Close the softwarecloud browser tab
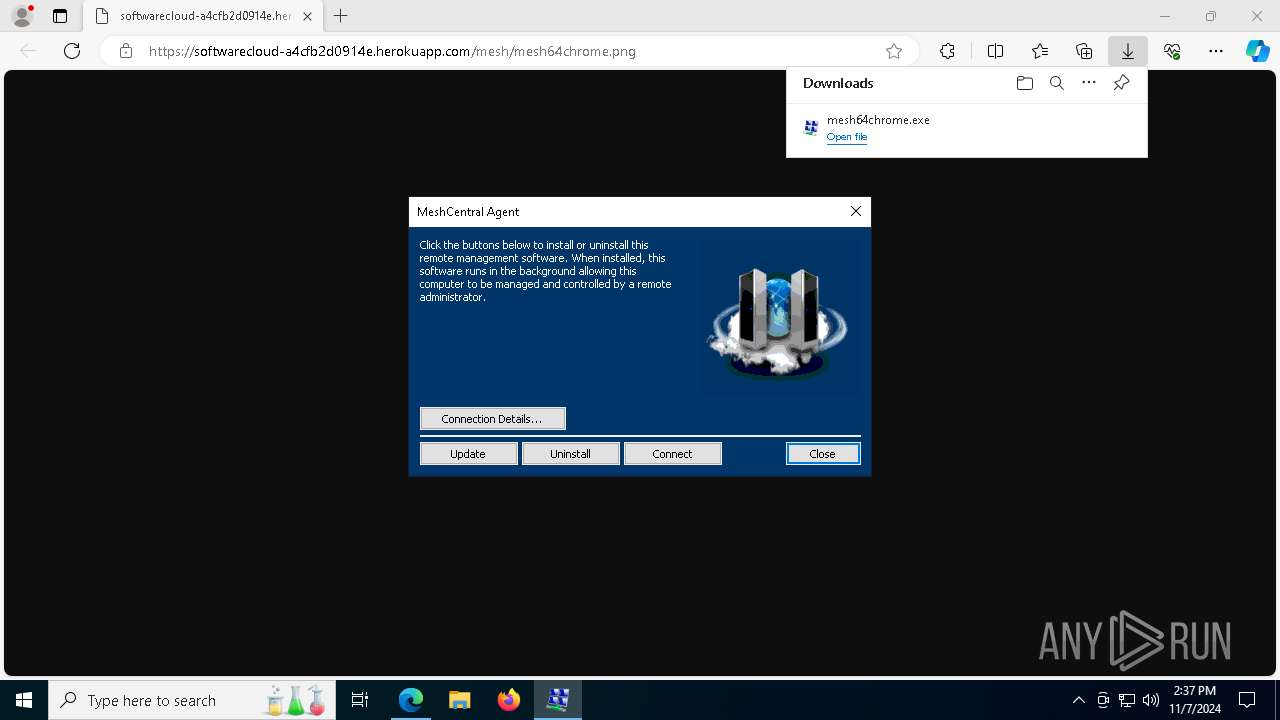The width and height of the screenshot is (1280, 720). pos(307,16)
